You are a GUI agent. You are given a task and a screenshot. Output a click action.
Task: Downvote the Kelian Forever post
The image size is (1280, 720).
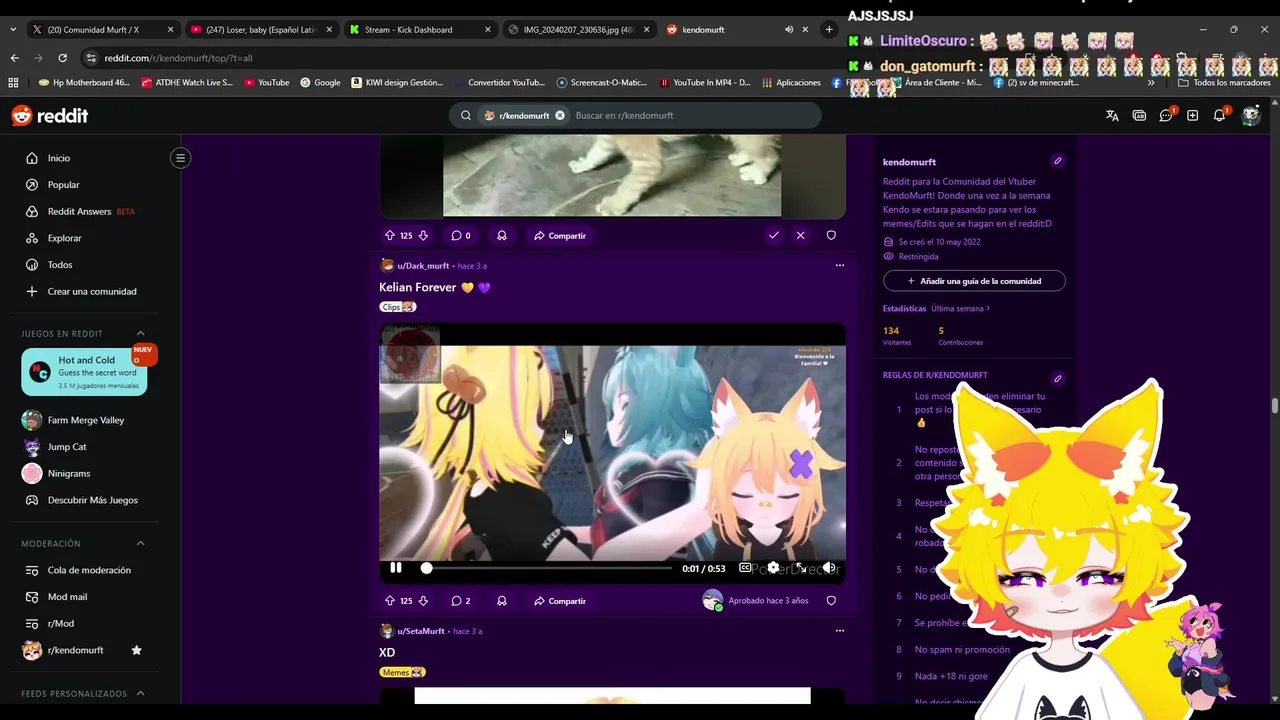tap(423, 601)
